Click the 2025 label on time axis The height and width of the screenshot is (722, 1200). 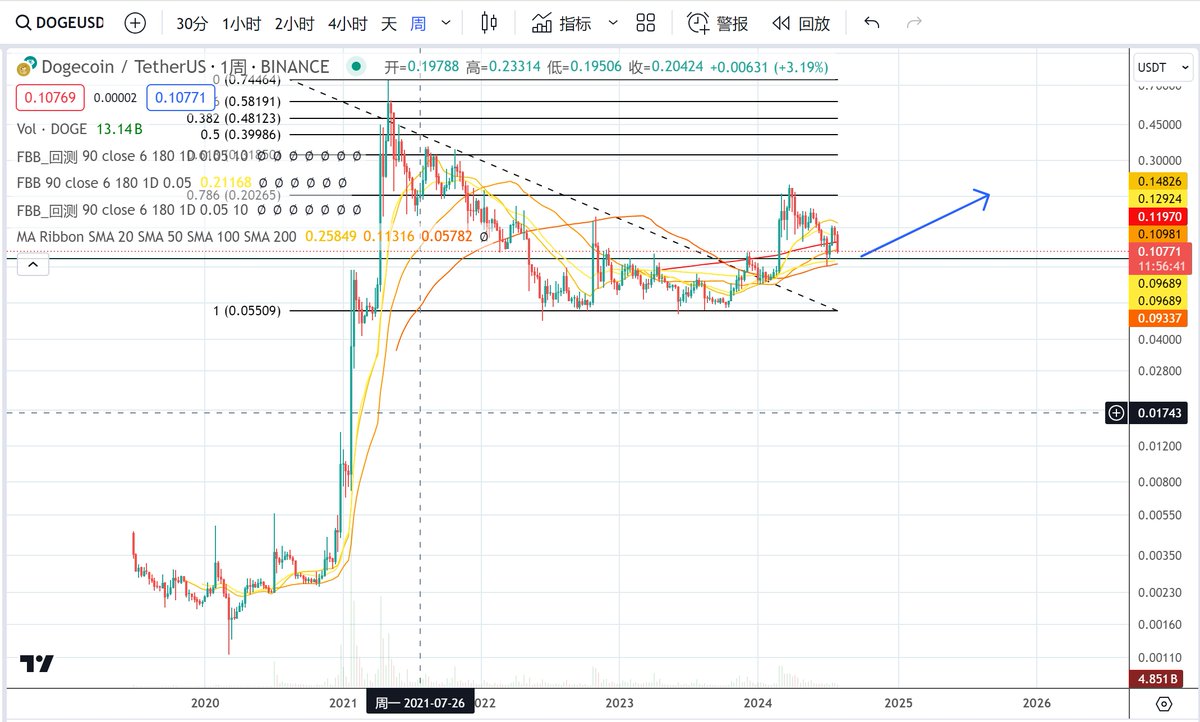click(898, 702)
